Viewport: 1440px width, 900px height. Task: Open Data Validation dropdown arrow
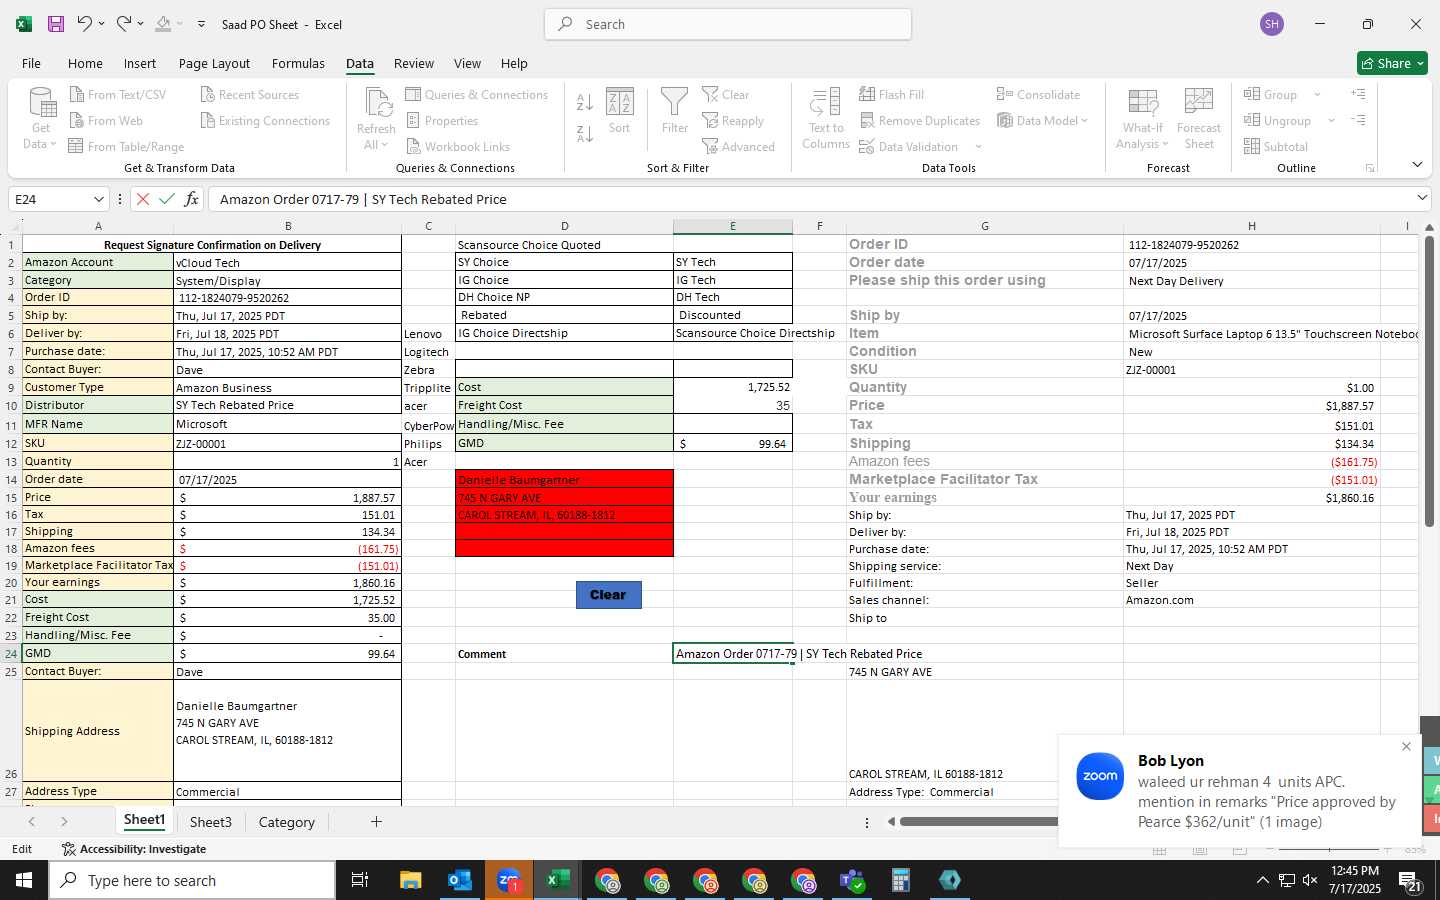[978, 146]
